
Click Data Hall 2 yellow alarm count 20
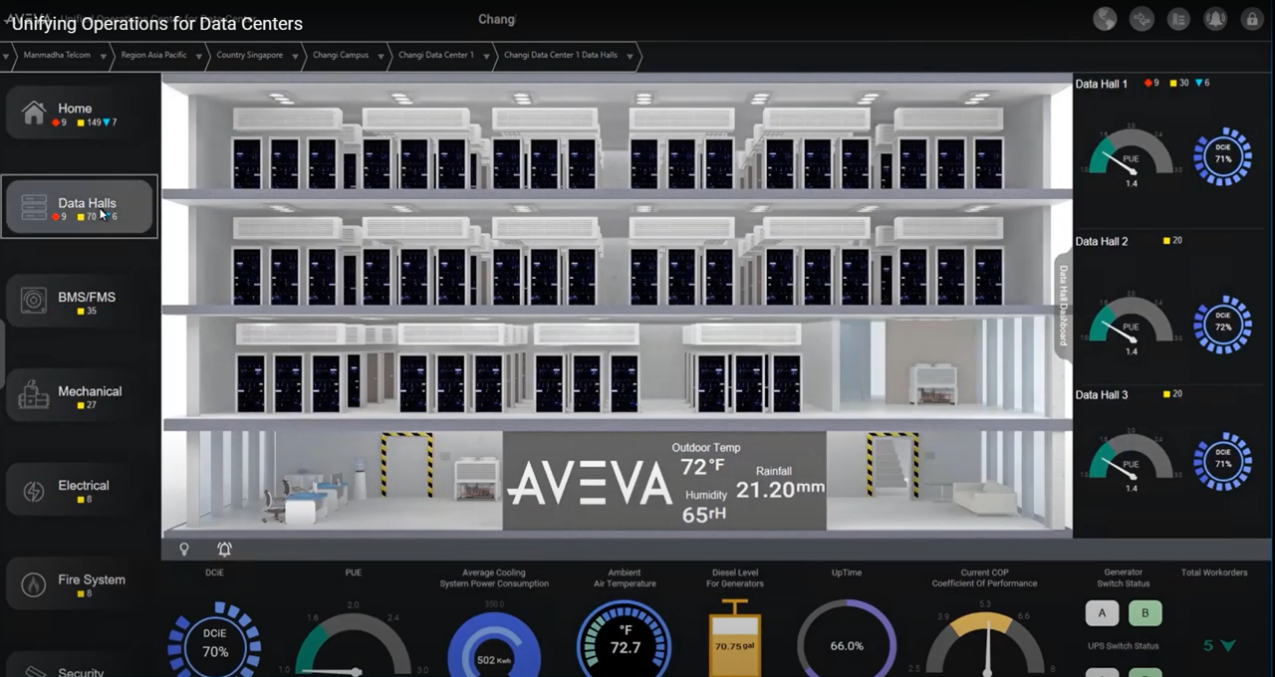(x=1173, y=241)
